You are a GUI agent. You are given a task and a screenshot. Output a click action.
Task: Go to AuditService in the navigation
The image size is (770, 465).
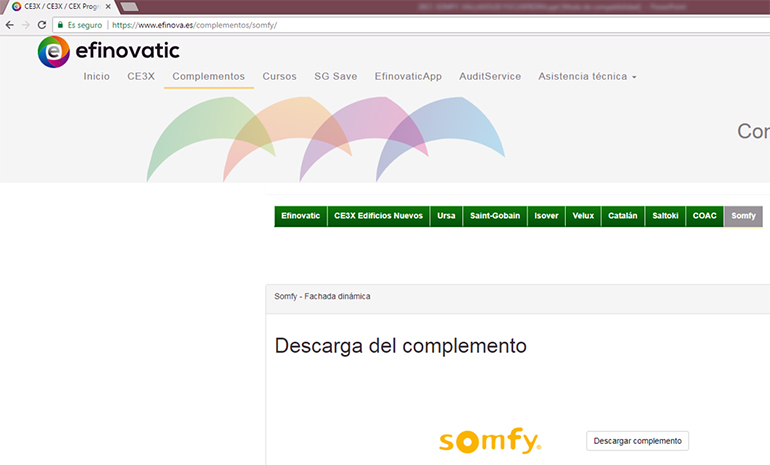490,76
